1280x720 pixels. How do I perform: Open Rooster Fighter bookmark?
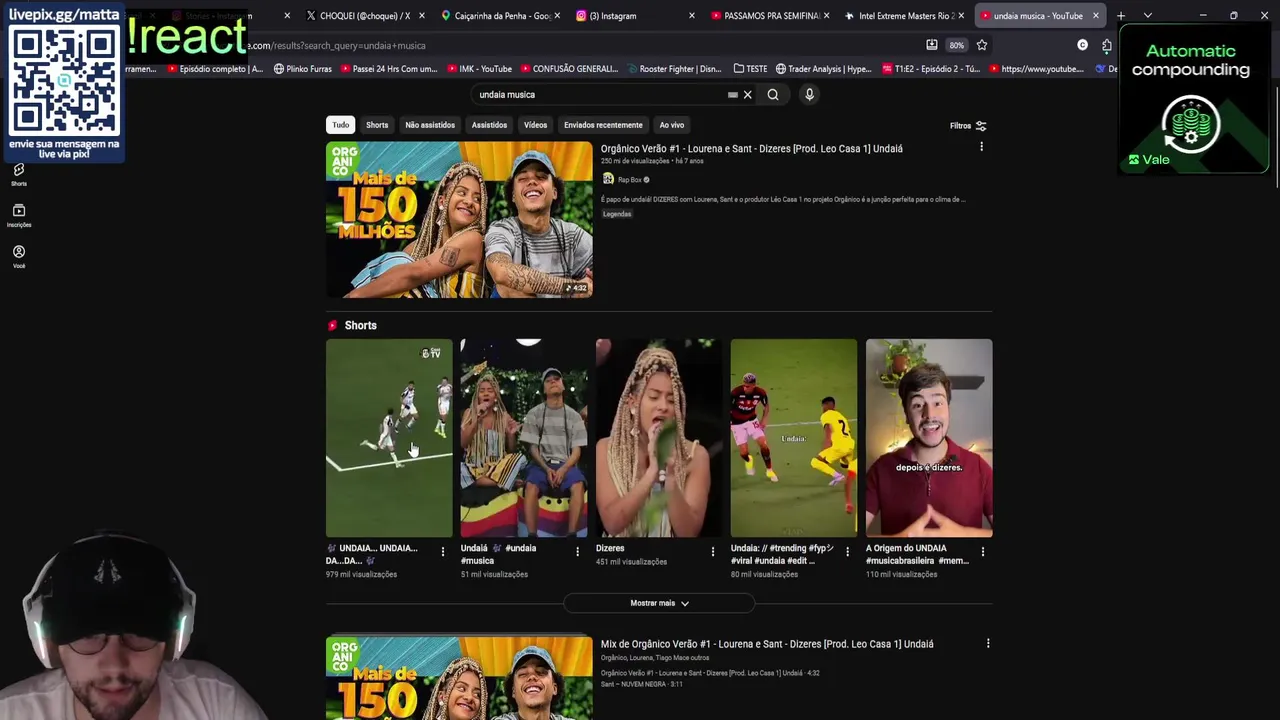point(674,69)
